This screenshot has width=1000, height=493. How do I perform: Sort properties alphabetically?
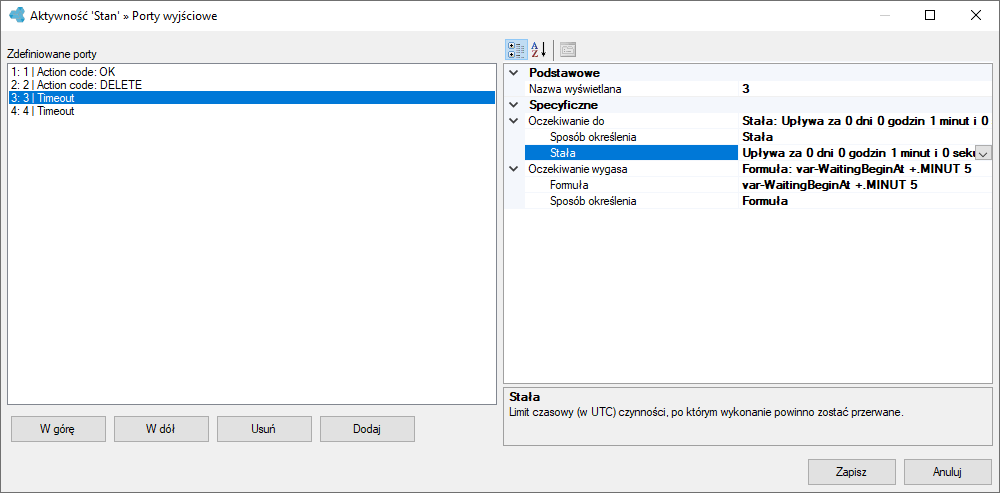pyautogui.click(x=540, y=49)
